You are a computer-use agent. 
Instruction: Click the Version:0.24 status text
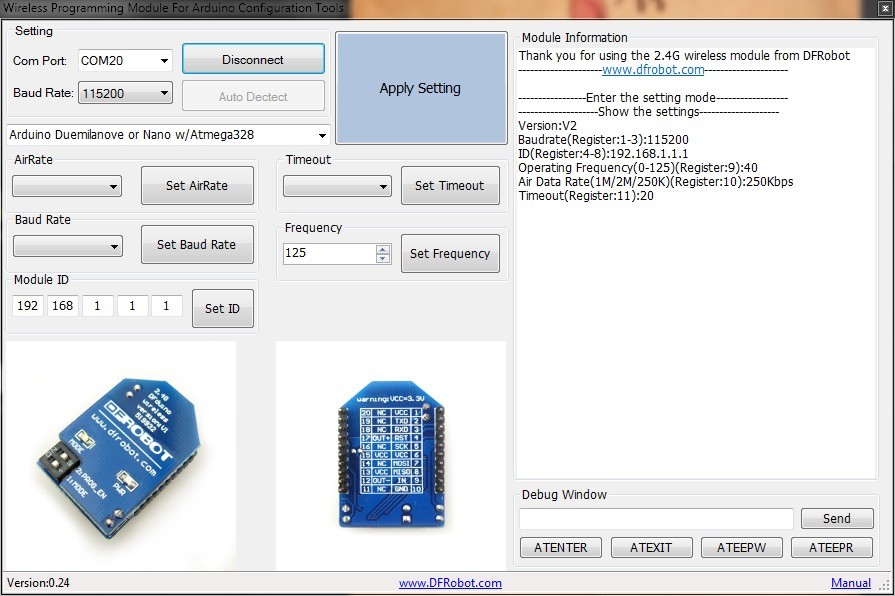[x=38, y=583]
